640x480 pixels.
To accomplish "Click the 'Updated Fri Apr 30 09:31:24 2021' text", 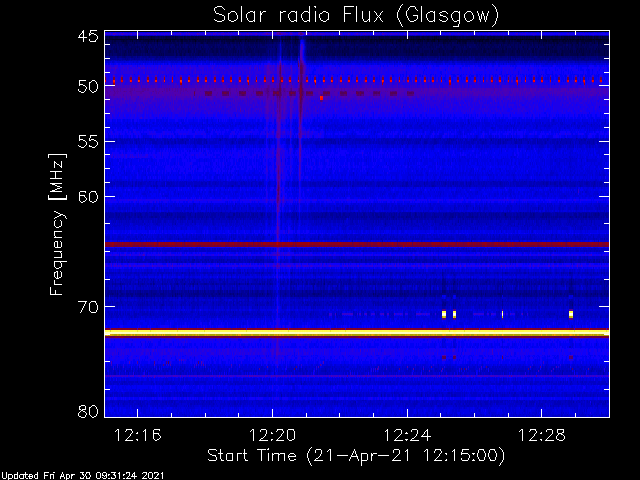I will tap(82, 476).
